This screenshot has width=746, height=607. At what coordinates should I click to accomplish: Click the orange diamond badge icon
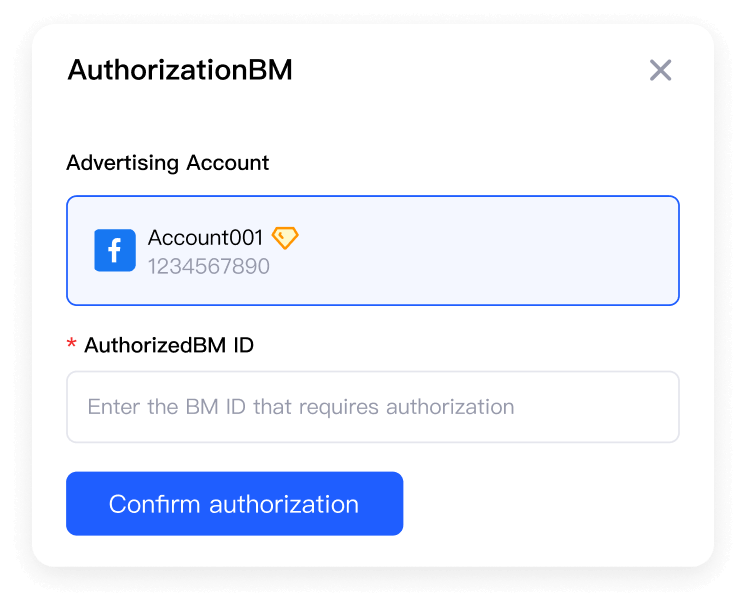click(x=285, y=237)
